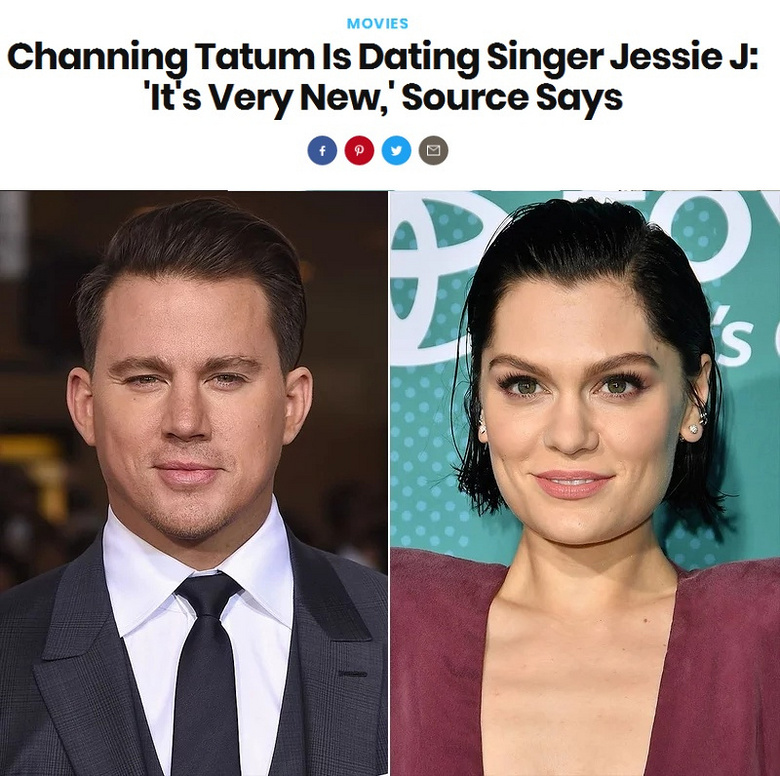Click the woman's maroon shoulder in the photo
This screenshot has height=776, width=780.
pyautogui.click(x=443, y=587)
